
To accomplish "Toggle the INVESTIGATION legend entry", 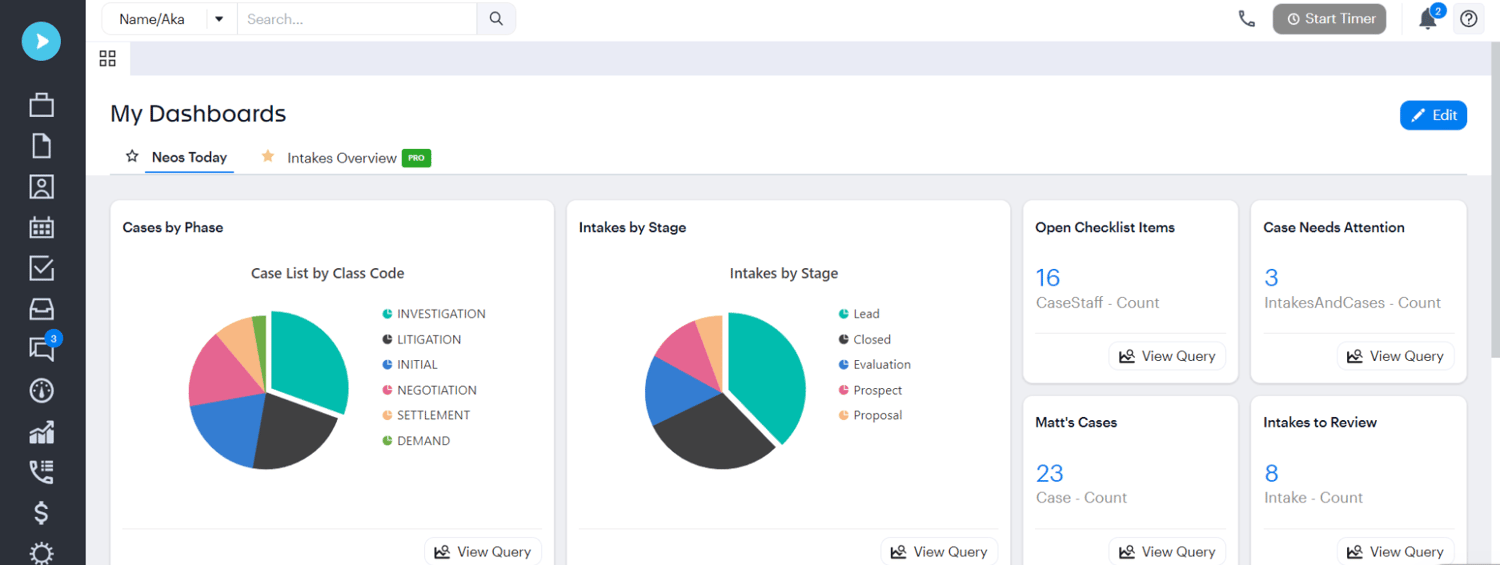I will (x=434, y=314).
